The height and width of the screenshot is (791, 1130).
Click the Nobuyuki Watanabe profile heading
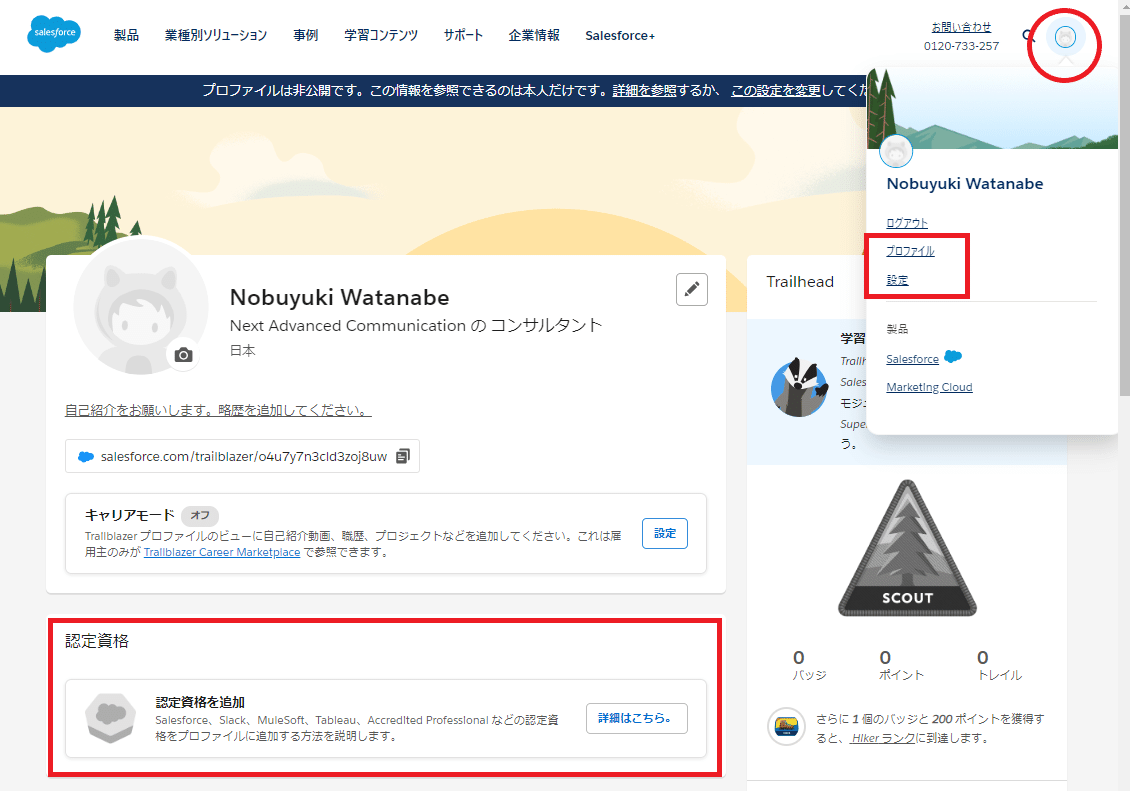tap(339, 297)
